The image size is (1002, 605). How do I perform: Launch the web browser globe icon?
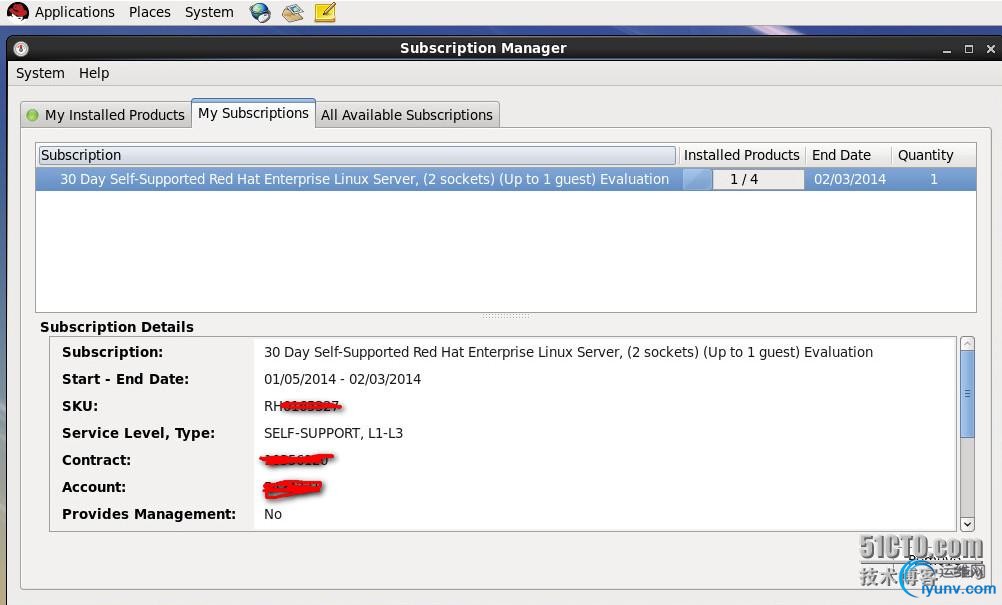coord(260,12)
